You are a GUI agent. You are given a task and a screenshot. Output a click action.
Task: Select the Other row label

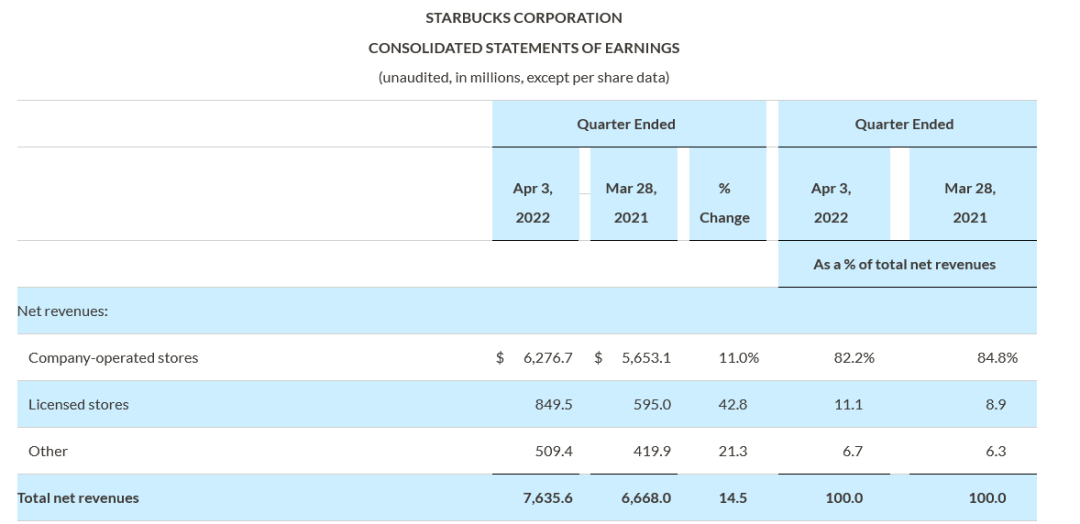point(48,451)
